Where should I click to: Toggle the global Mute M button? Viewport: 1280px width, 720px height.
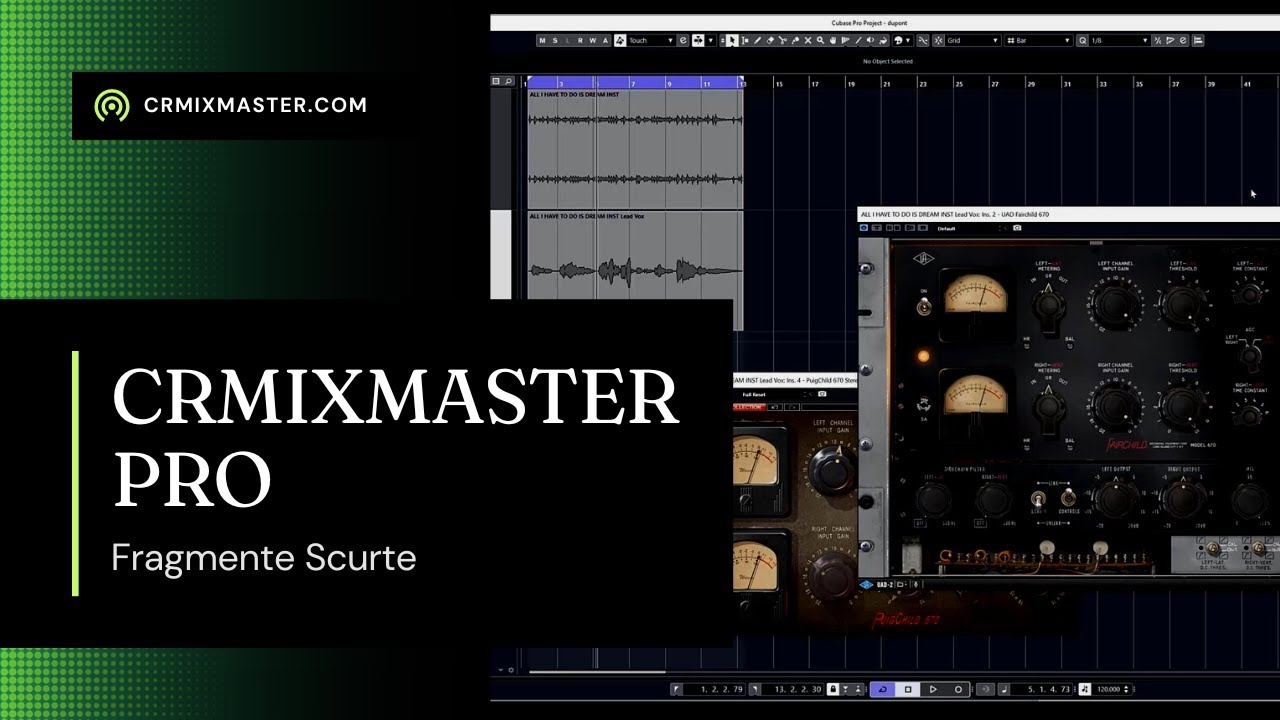click(542, 40)
